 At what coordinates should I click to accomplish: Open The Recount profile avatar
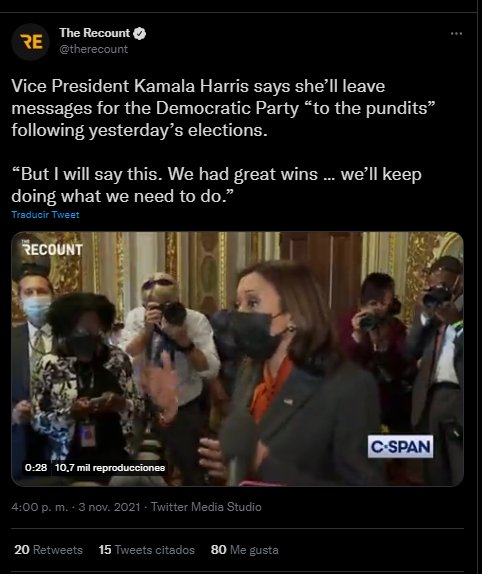30,42
